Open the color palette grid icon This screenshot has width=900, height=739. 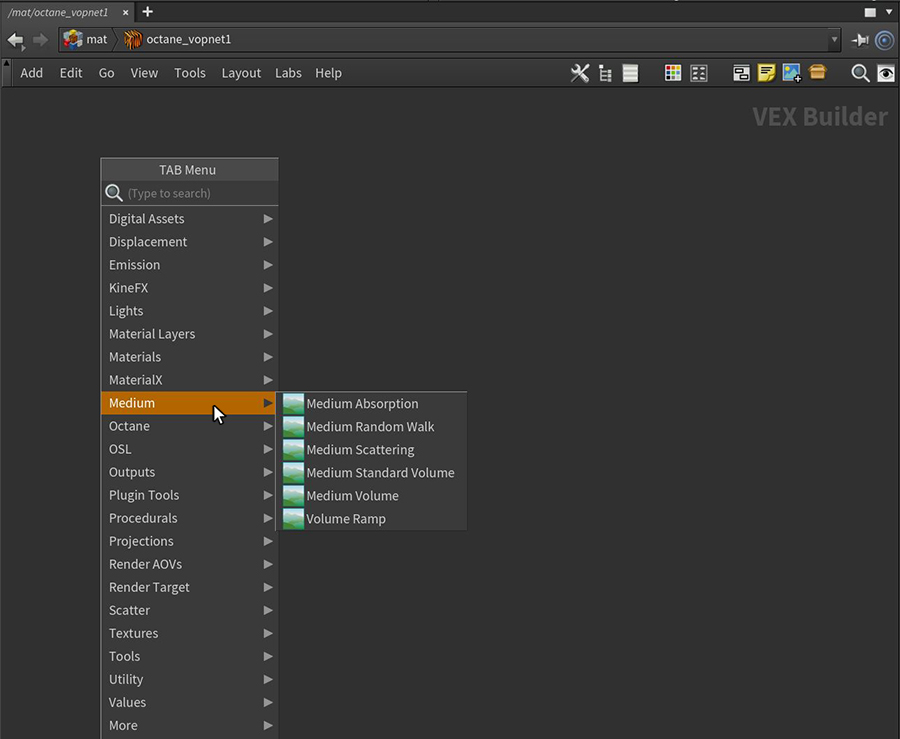(673, 73)
